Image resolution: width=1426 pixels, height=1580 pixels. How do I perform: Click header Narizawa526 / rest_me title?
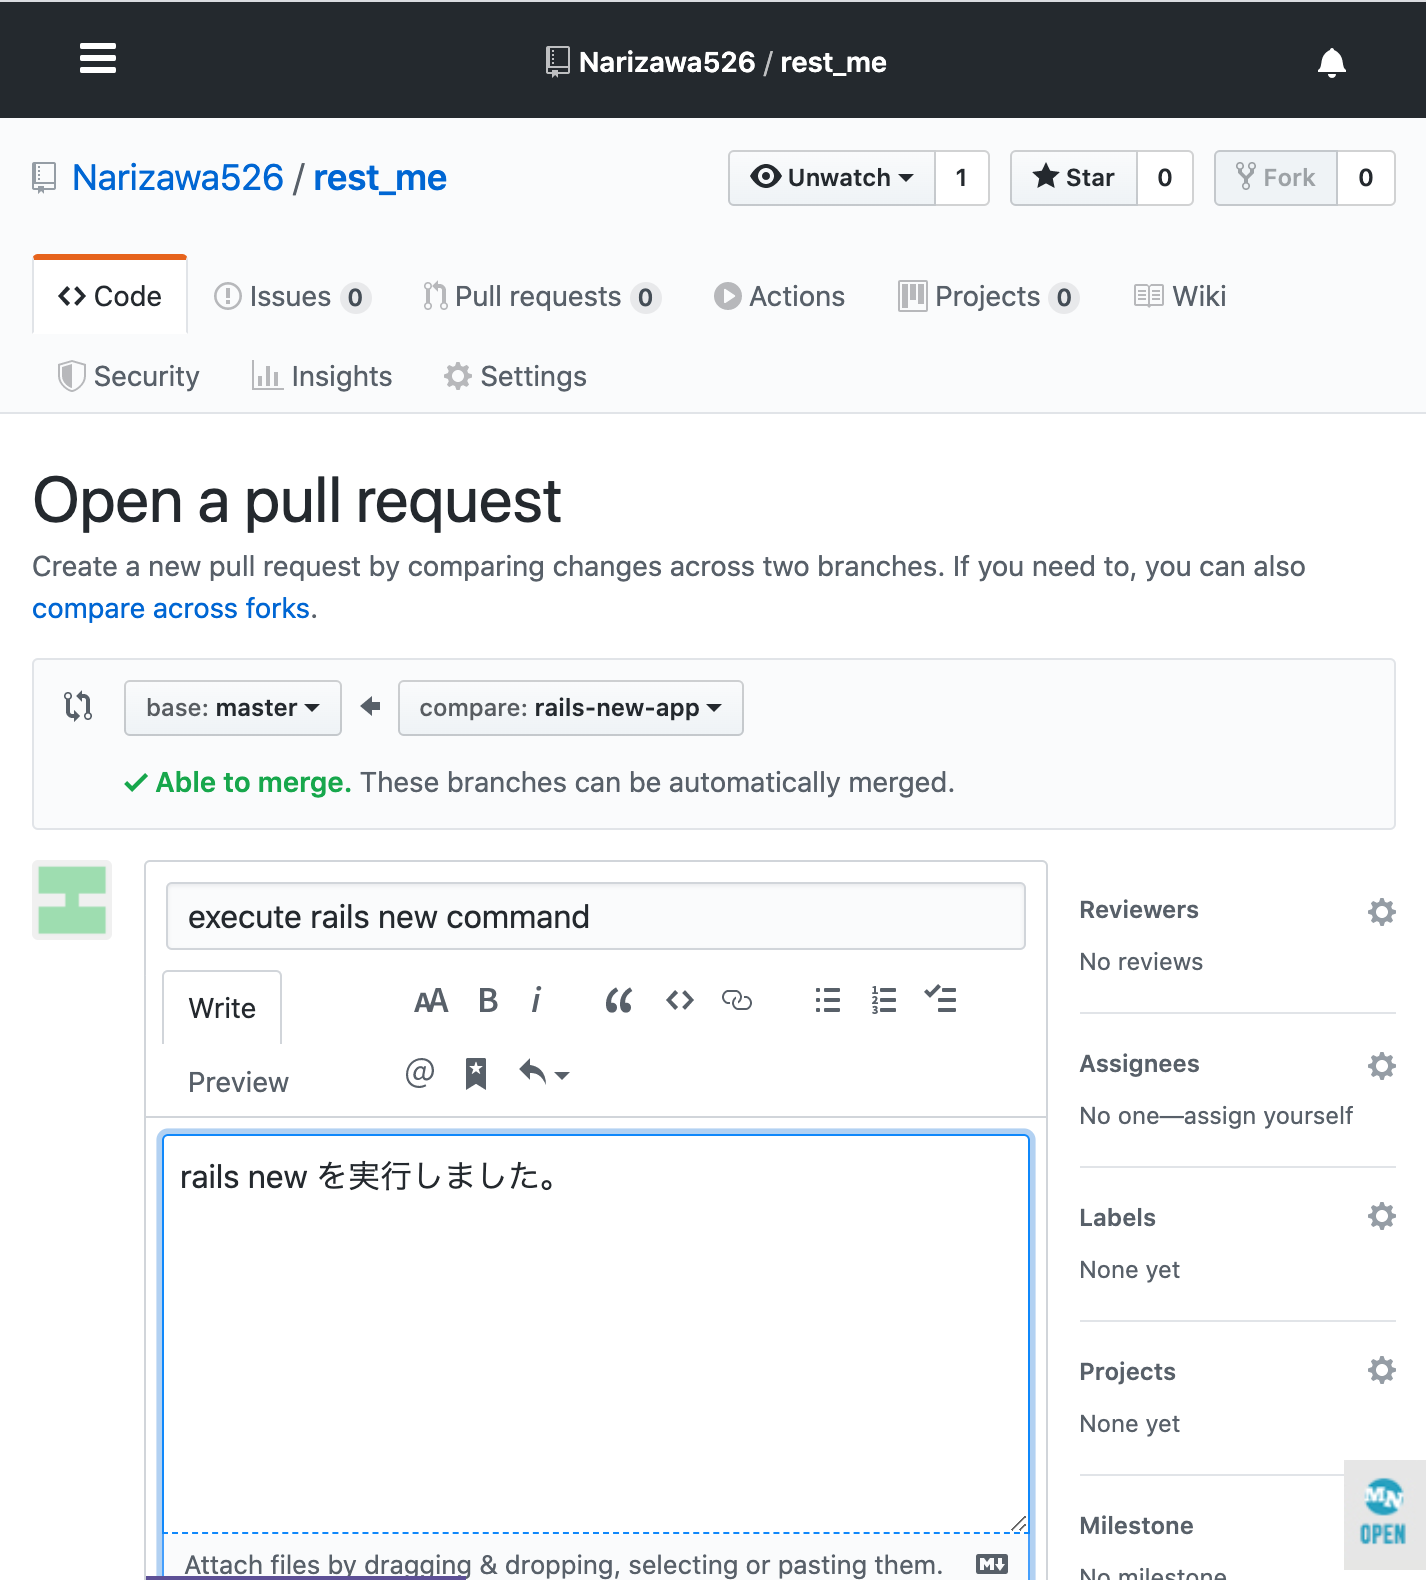[x=732, y=62]
